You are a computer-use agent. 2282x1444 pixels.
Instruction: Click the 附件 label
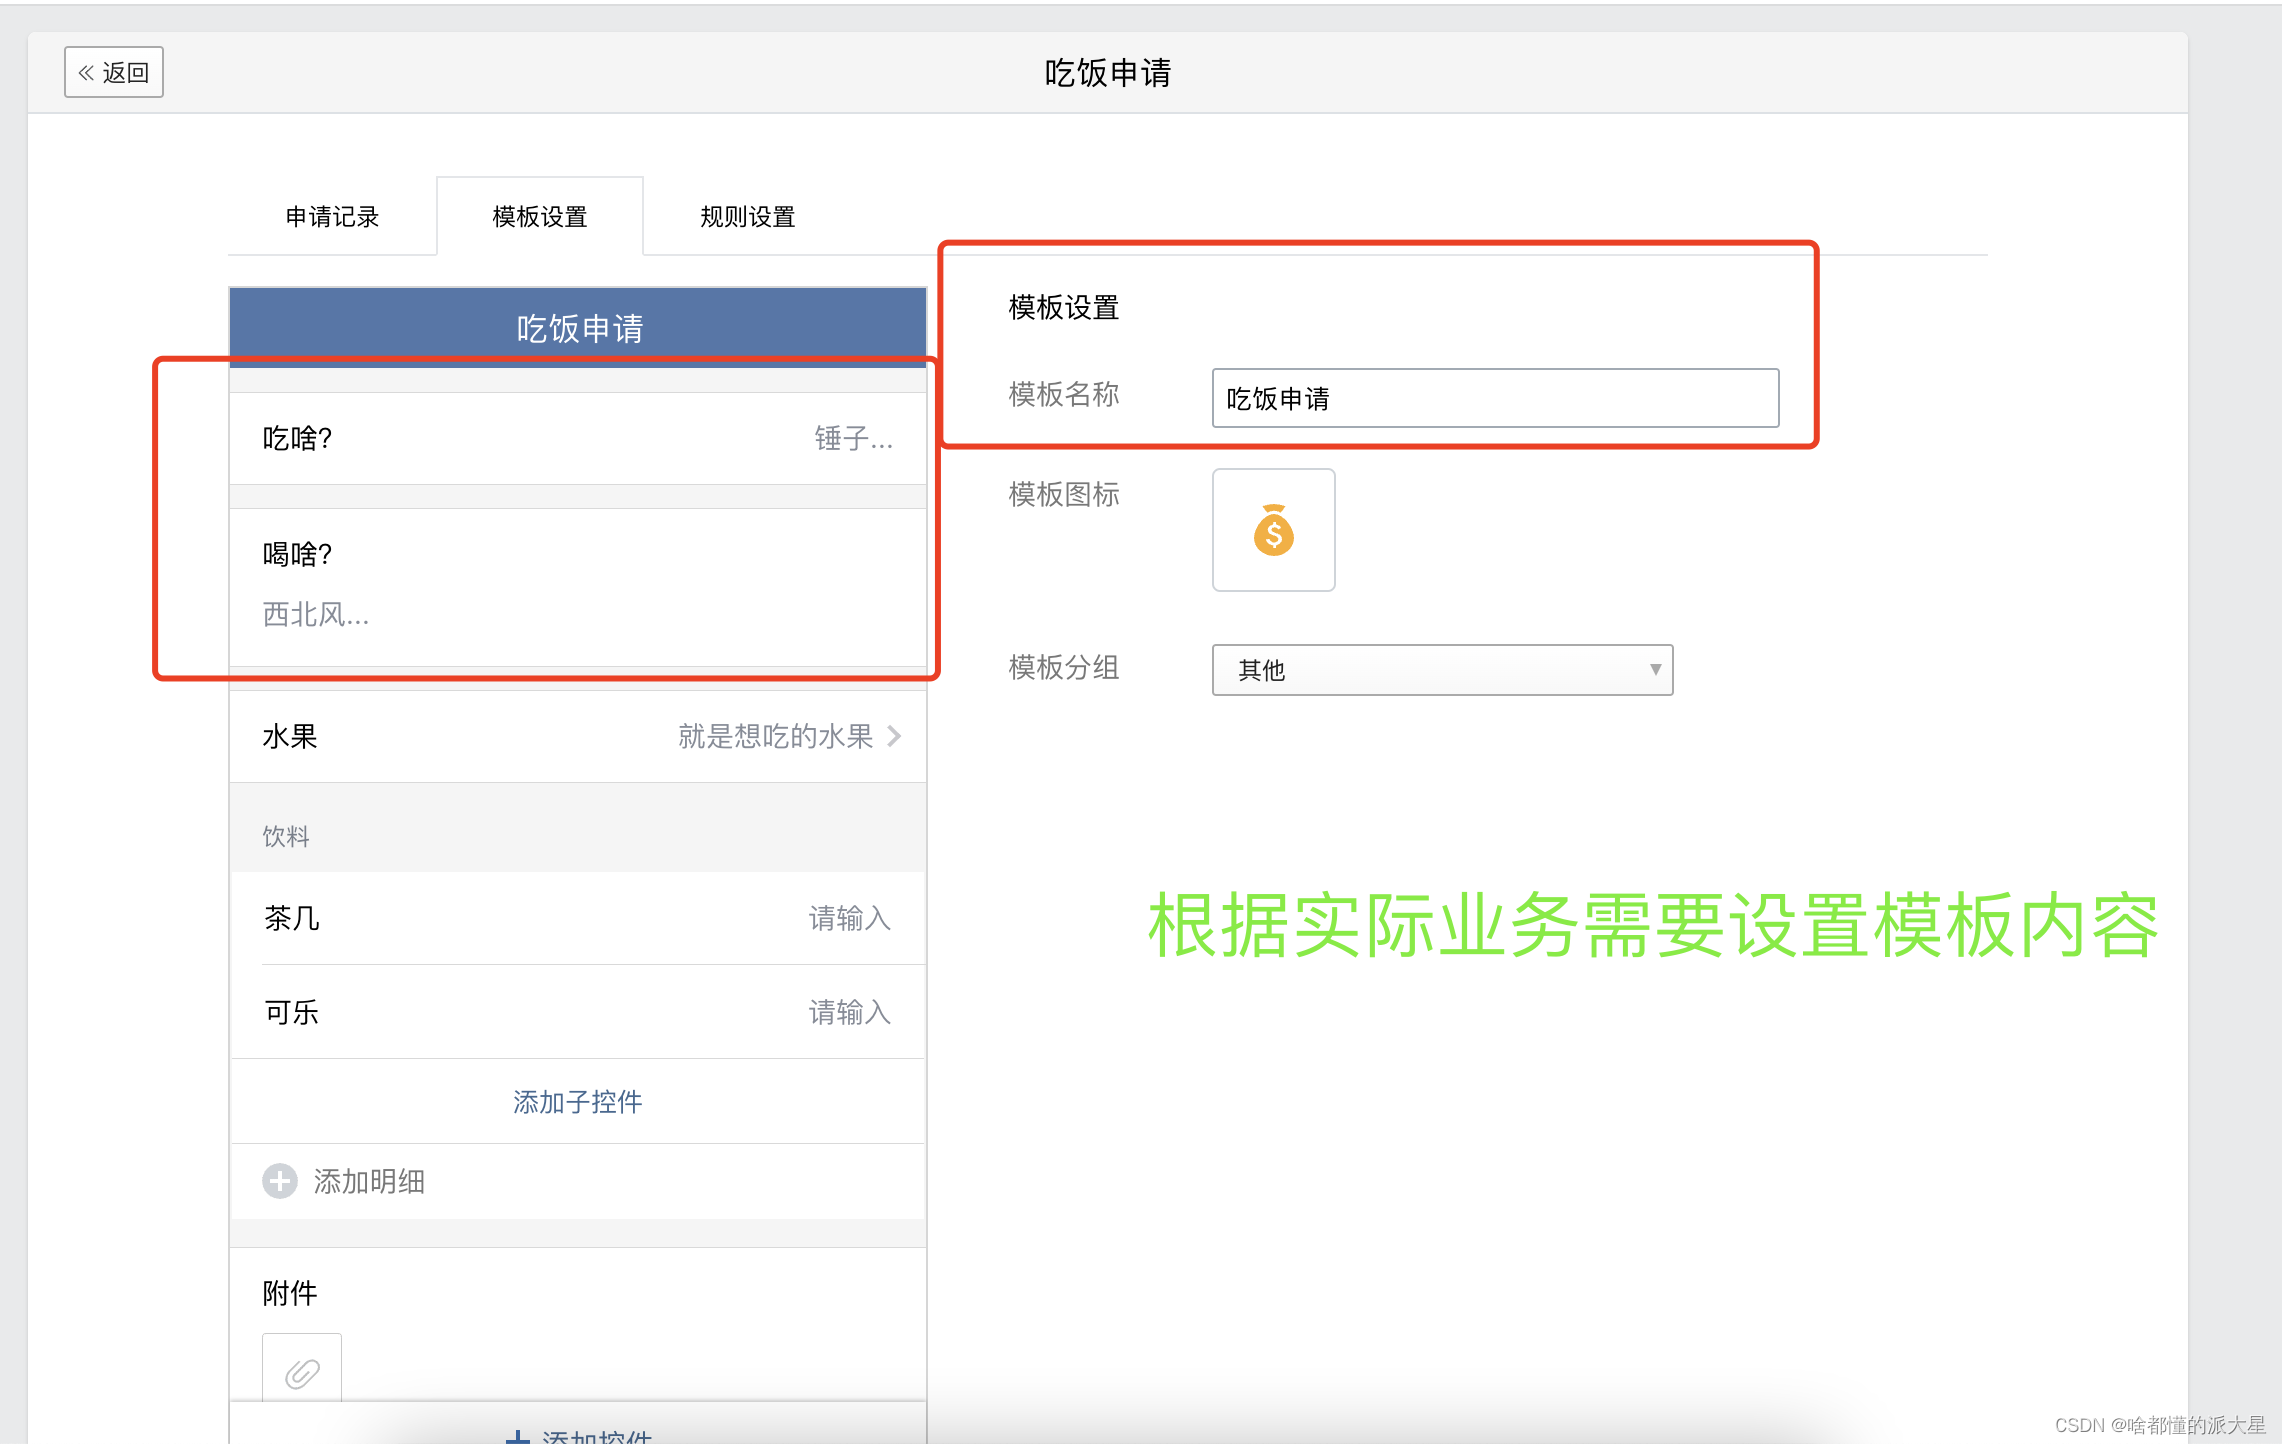pos(290,1294)
